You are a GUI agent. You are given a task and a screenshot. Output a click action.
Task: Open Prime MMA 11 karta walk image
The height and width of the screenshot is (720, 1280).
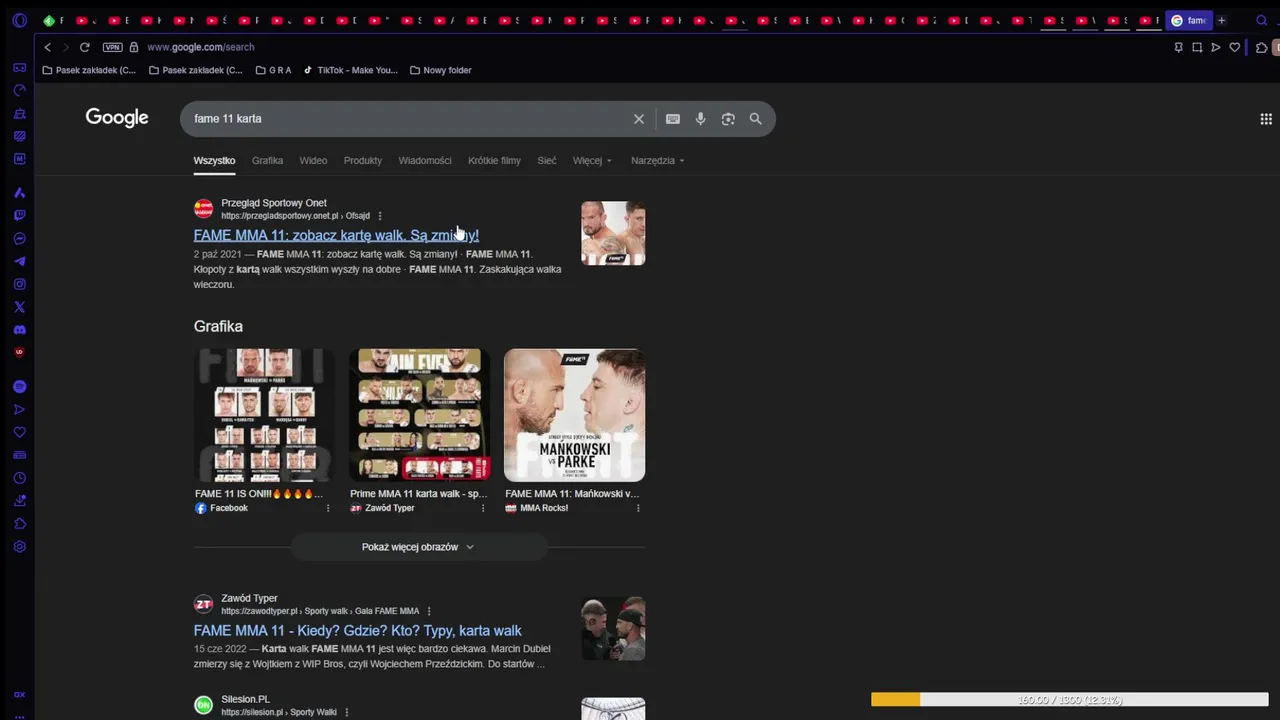(419, 415)
